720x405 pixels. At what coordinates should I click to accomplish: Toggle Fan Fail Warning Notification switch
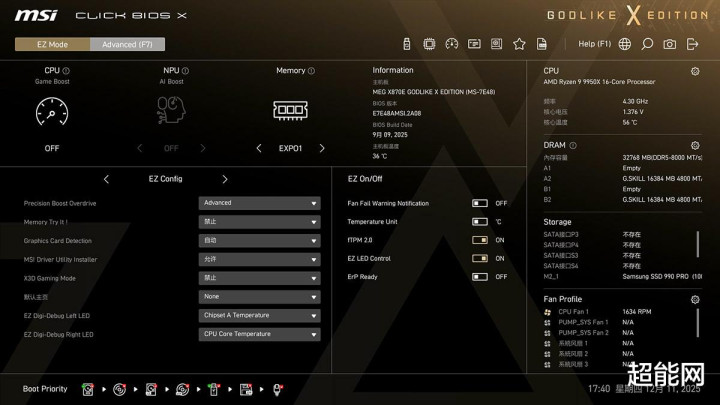(480, 203)
